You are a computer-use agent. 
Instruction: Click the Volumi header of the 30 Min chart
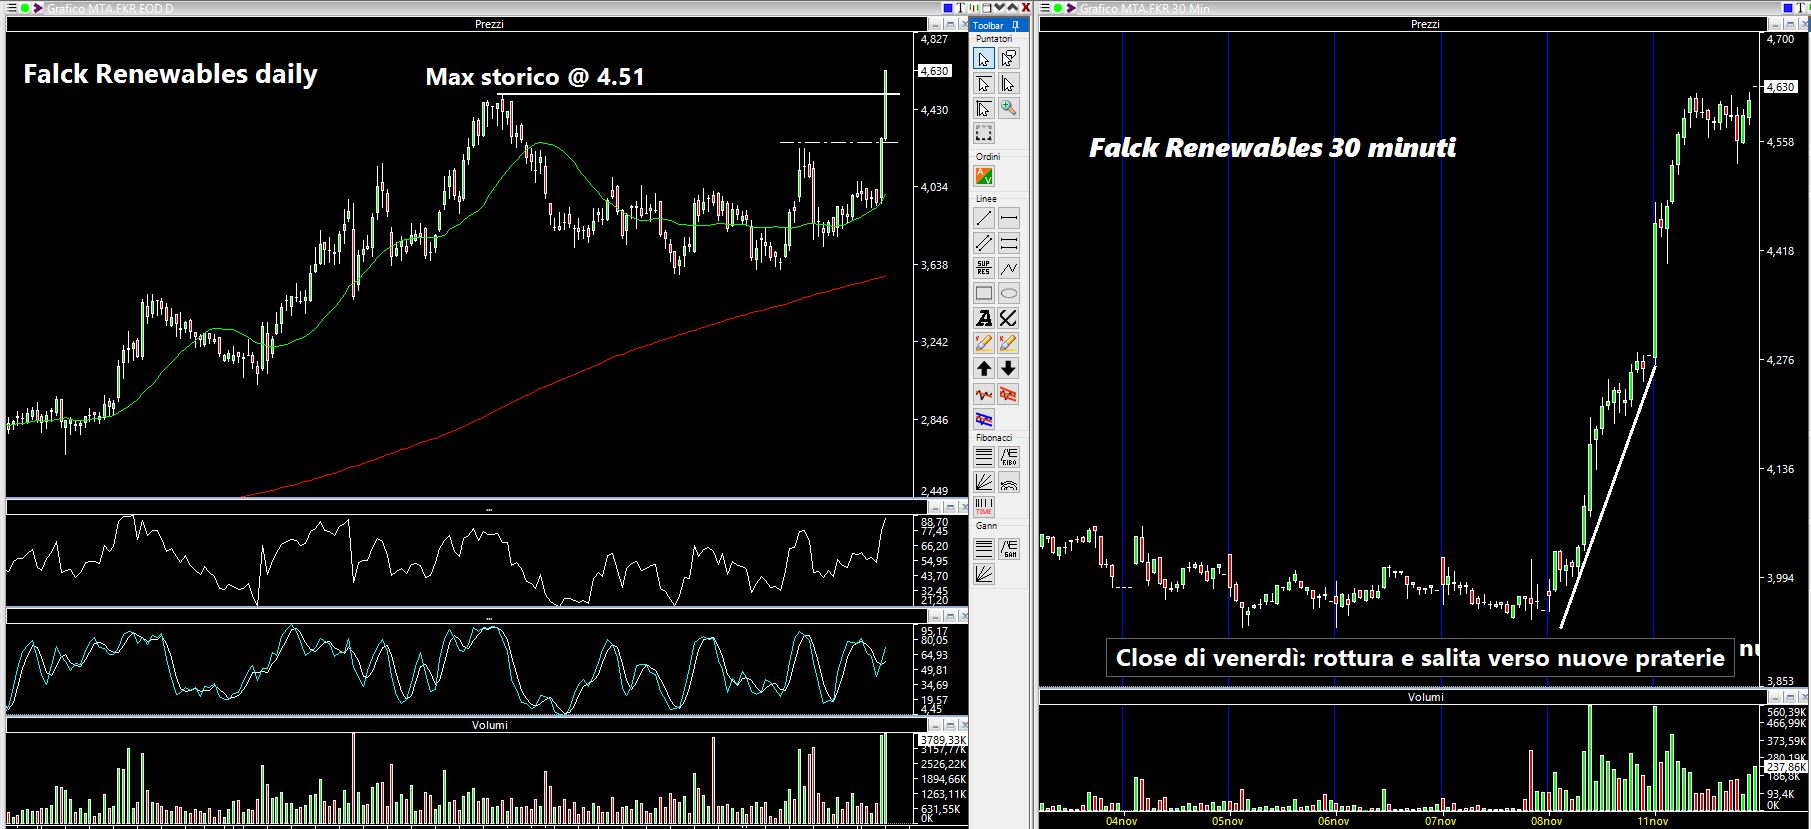(x=1426, y=697)
